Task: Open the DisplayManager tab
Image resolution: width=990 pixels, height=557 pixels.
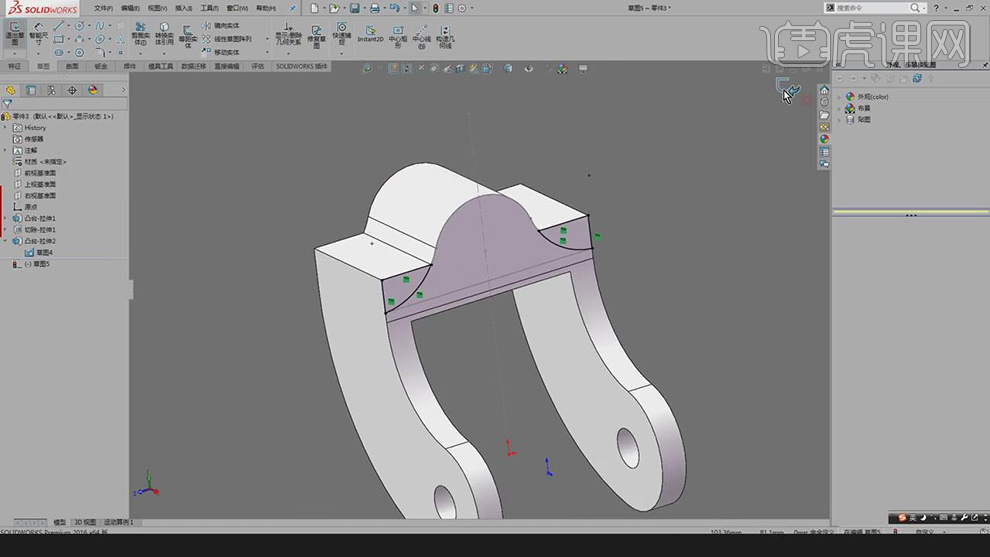Action: (93, 90)
